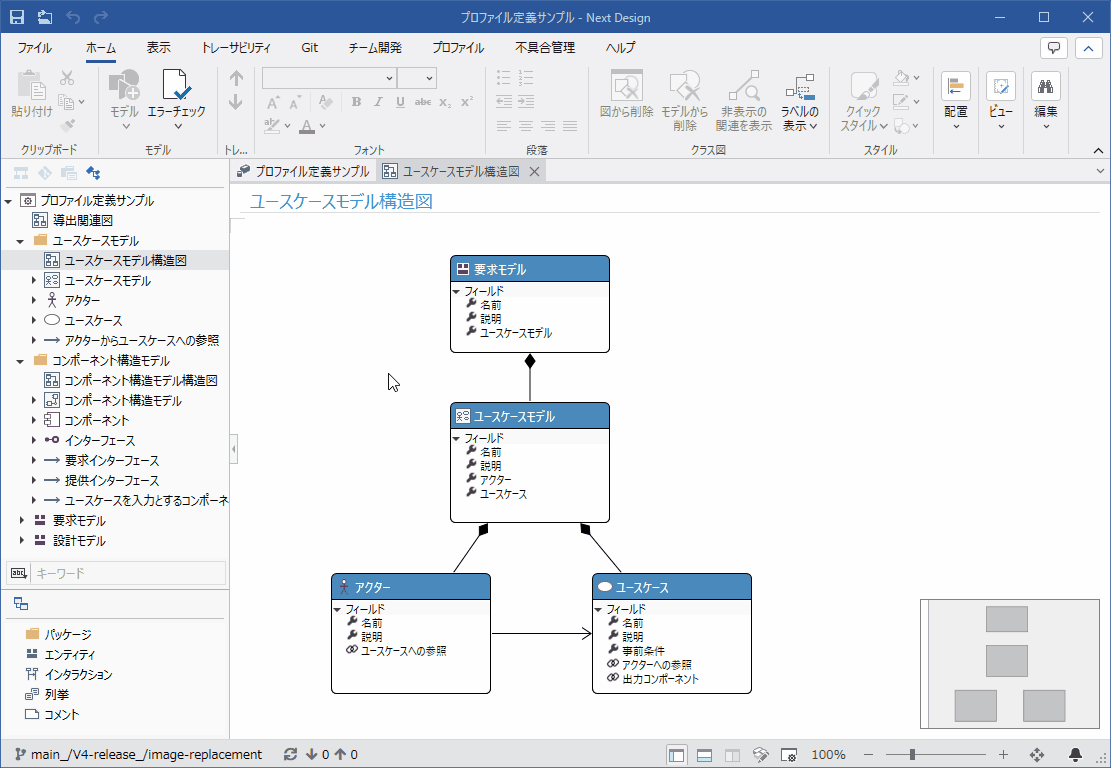Open the font size combo box
Viewport: 1111px width, 768px height.
(417, 78)
